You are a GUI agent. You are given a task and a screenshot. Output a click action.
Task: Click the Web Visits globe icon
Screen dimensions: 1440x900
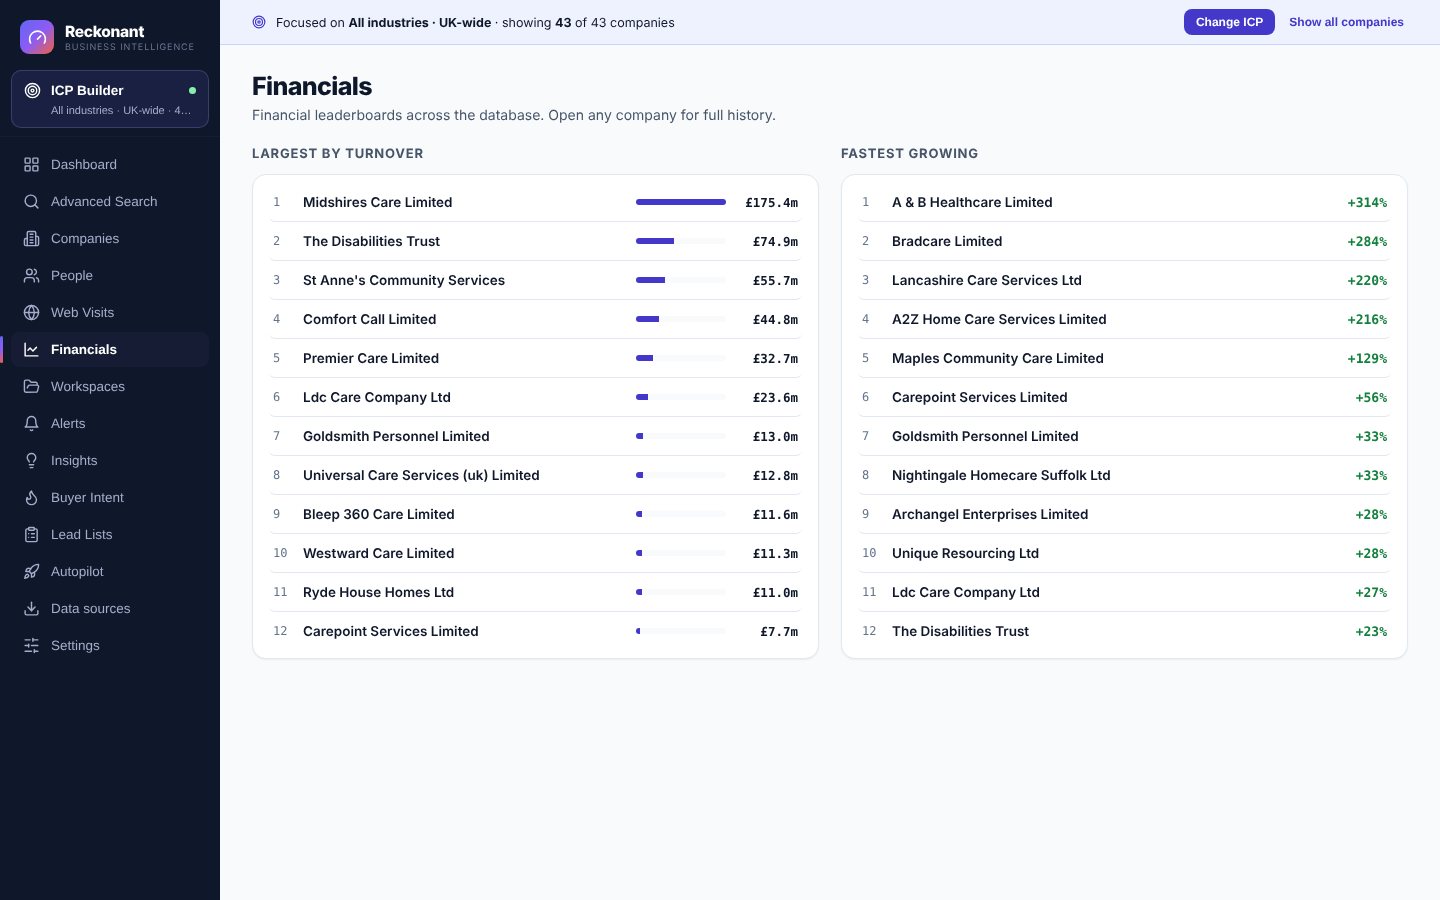(32, 312)
